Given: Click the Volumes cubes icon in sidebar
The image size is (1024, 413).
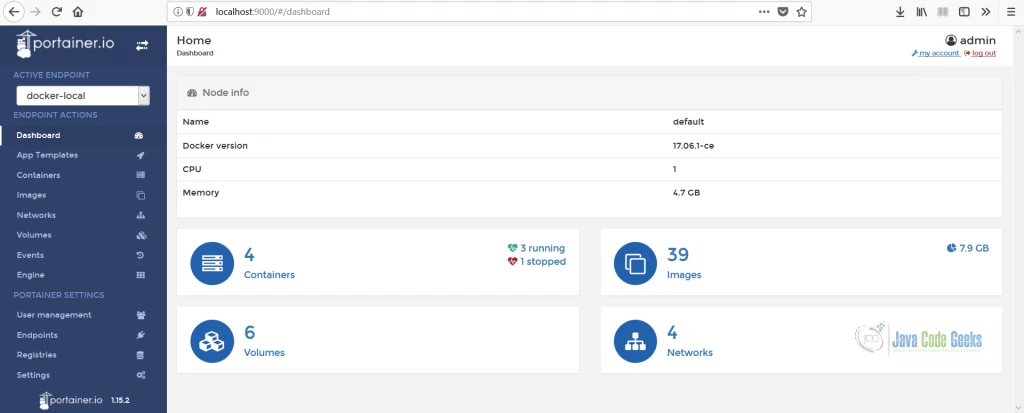Looking at the screenshot, I should coord(140,235).
